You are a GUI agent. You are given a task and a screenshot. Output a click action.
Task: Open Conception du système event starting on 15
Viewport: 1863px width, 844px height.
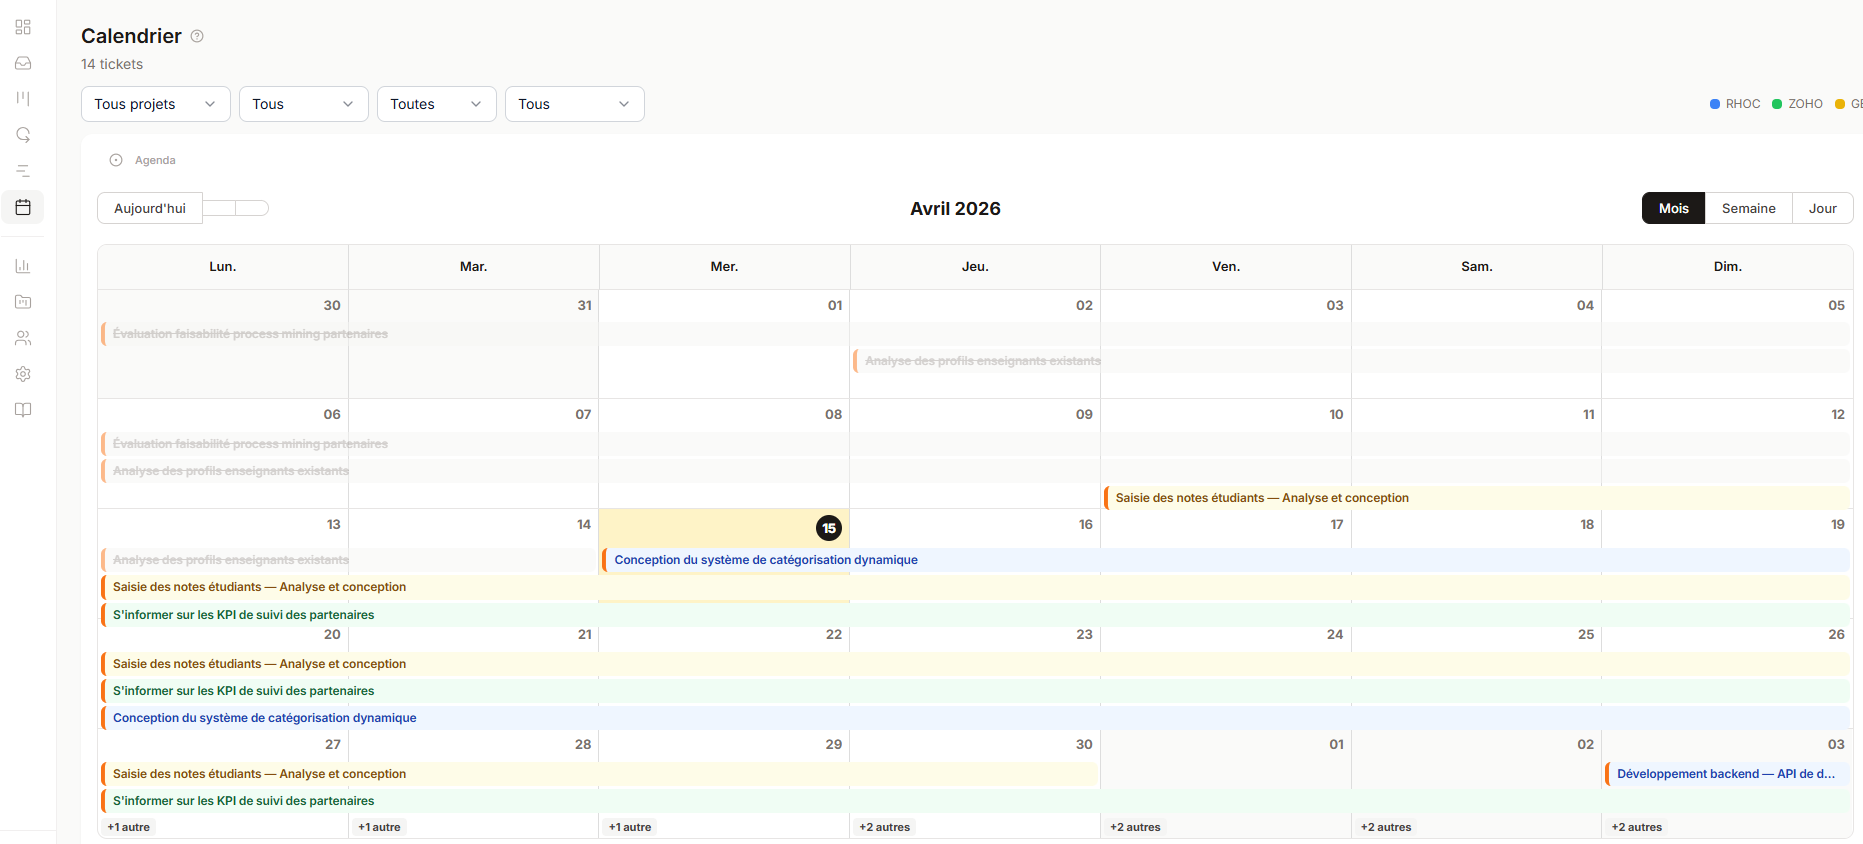[x=1226, y=560]
